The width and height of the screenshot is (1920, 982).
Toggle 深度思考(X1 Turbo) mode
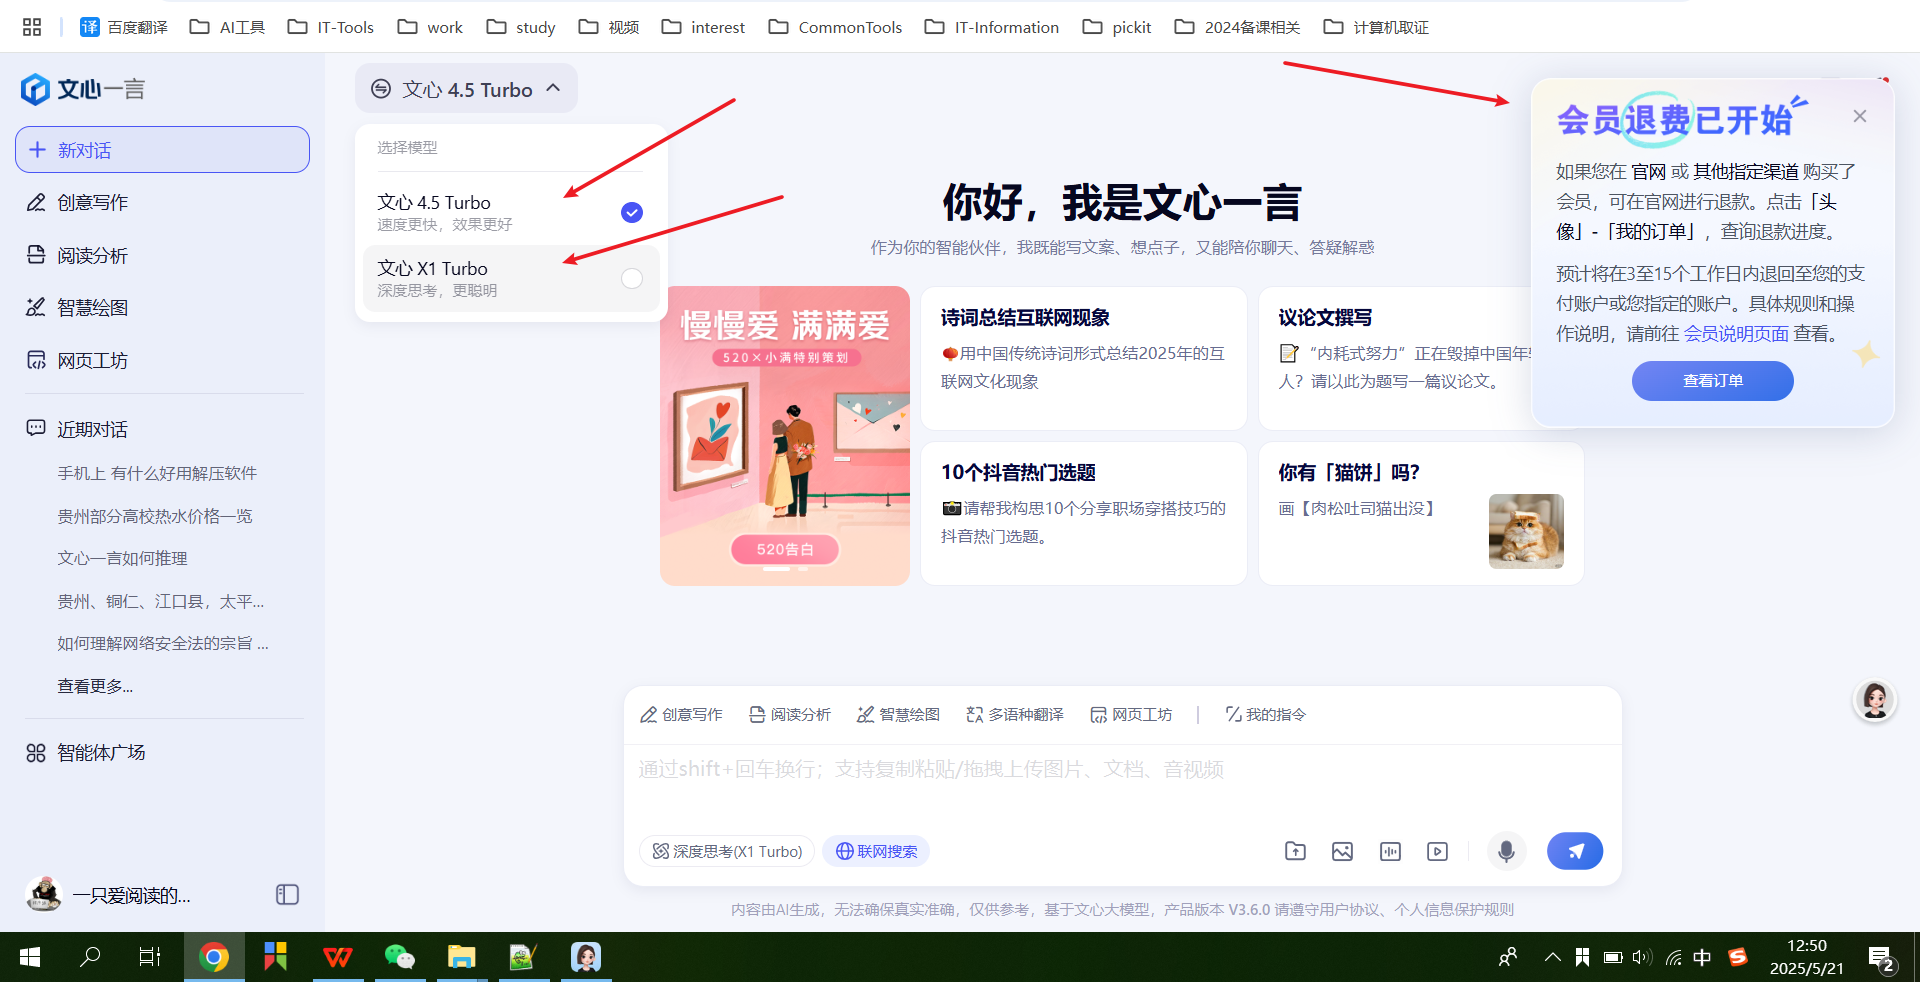[x=727, y=851]
